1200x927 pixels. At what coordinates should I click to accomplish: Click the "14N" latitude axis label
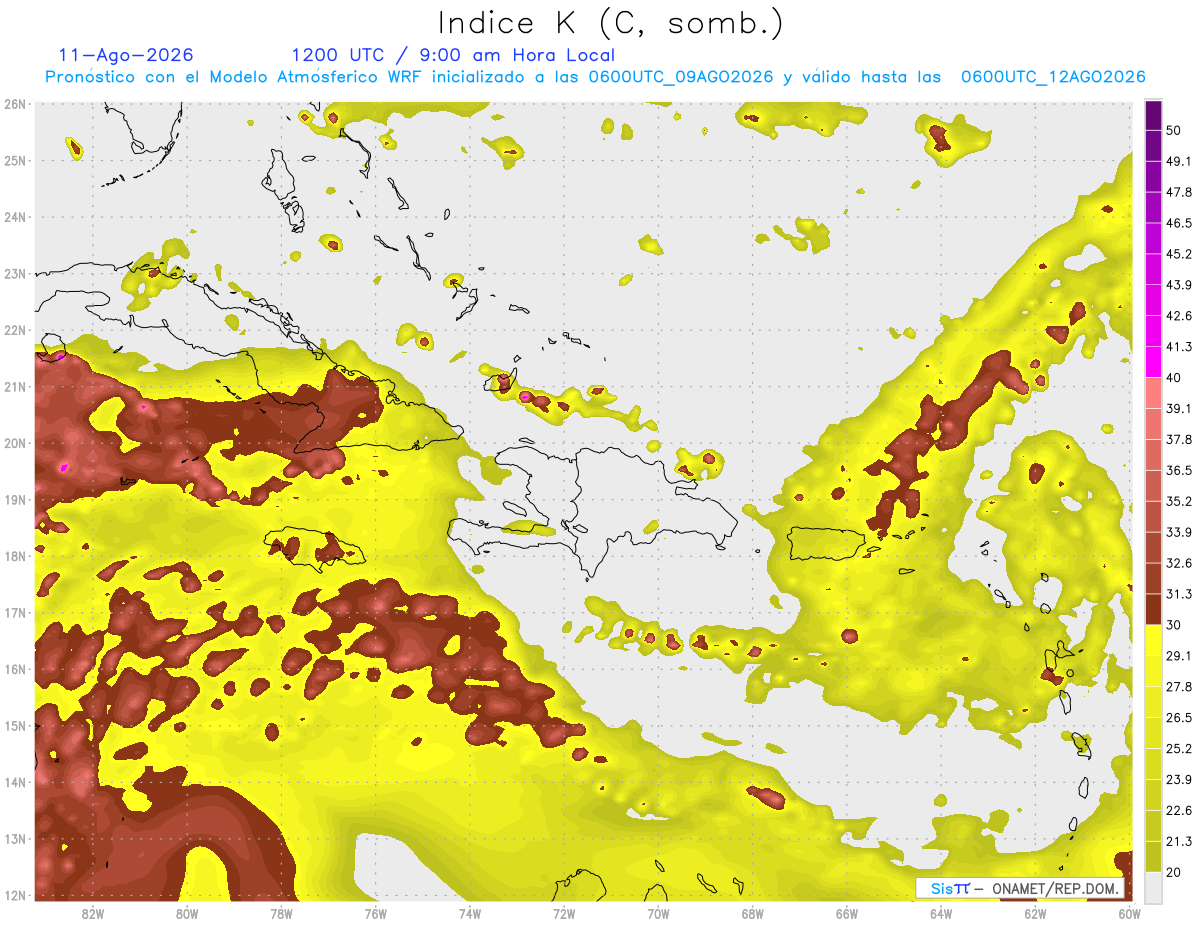[14, 782]
